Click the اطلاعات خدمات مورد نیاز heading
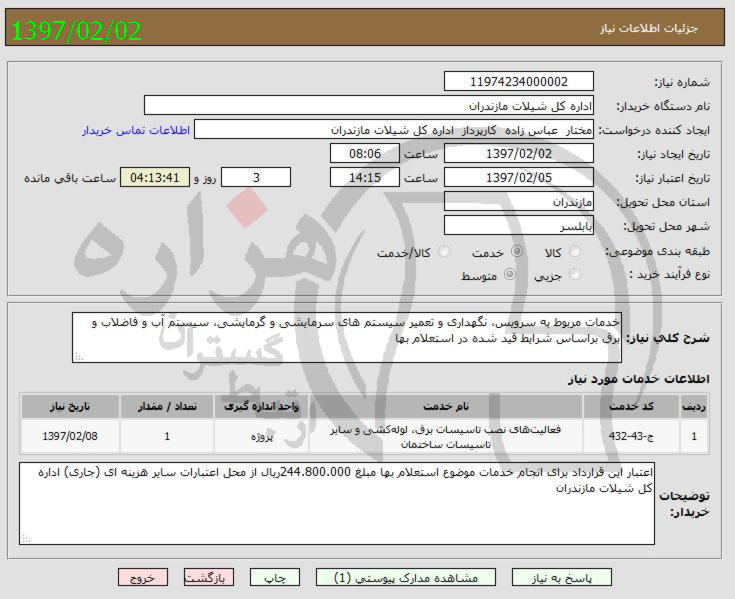Image resolution: width=735 pixels, height=599 pixels. [639, 379]
